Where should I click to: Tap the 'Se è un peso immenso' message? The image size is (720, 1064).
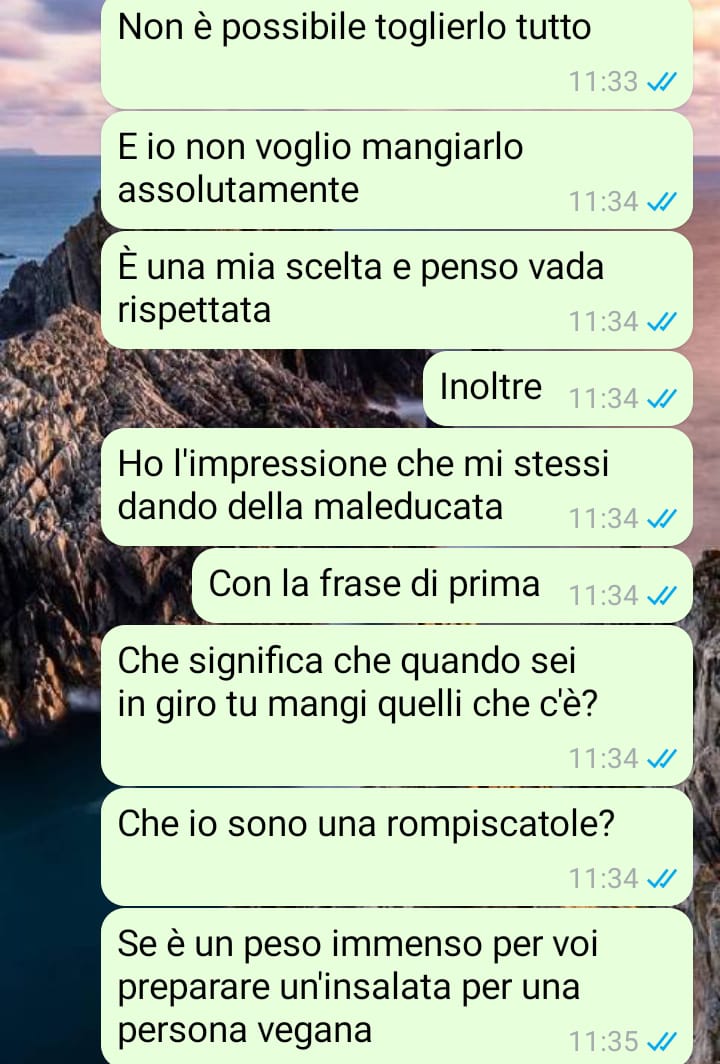[397, 986]
